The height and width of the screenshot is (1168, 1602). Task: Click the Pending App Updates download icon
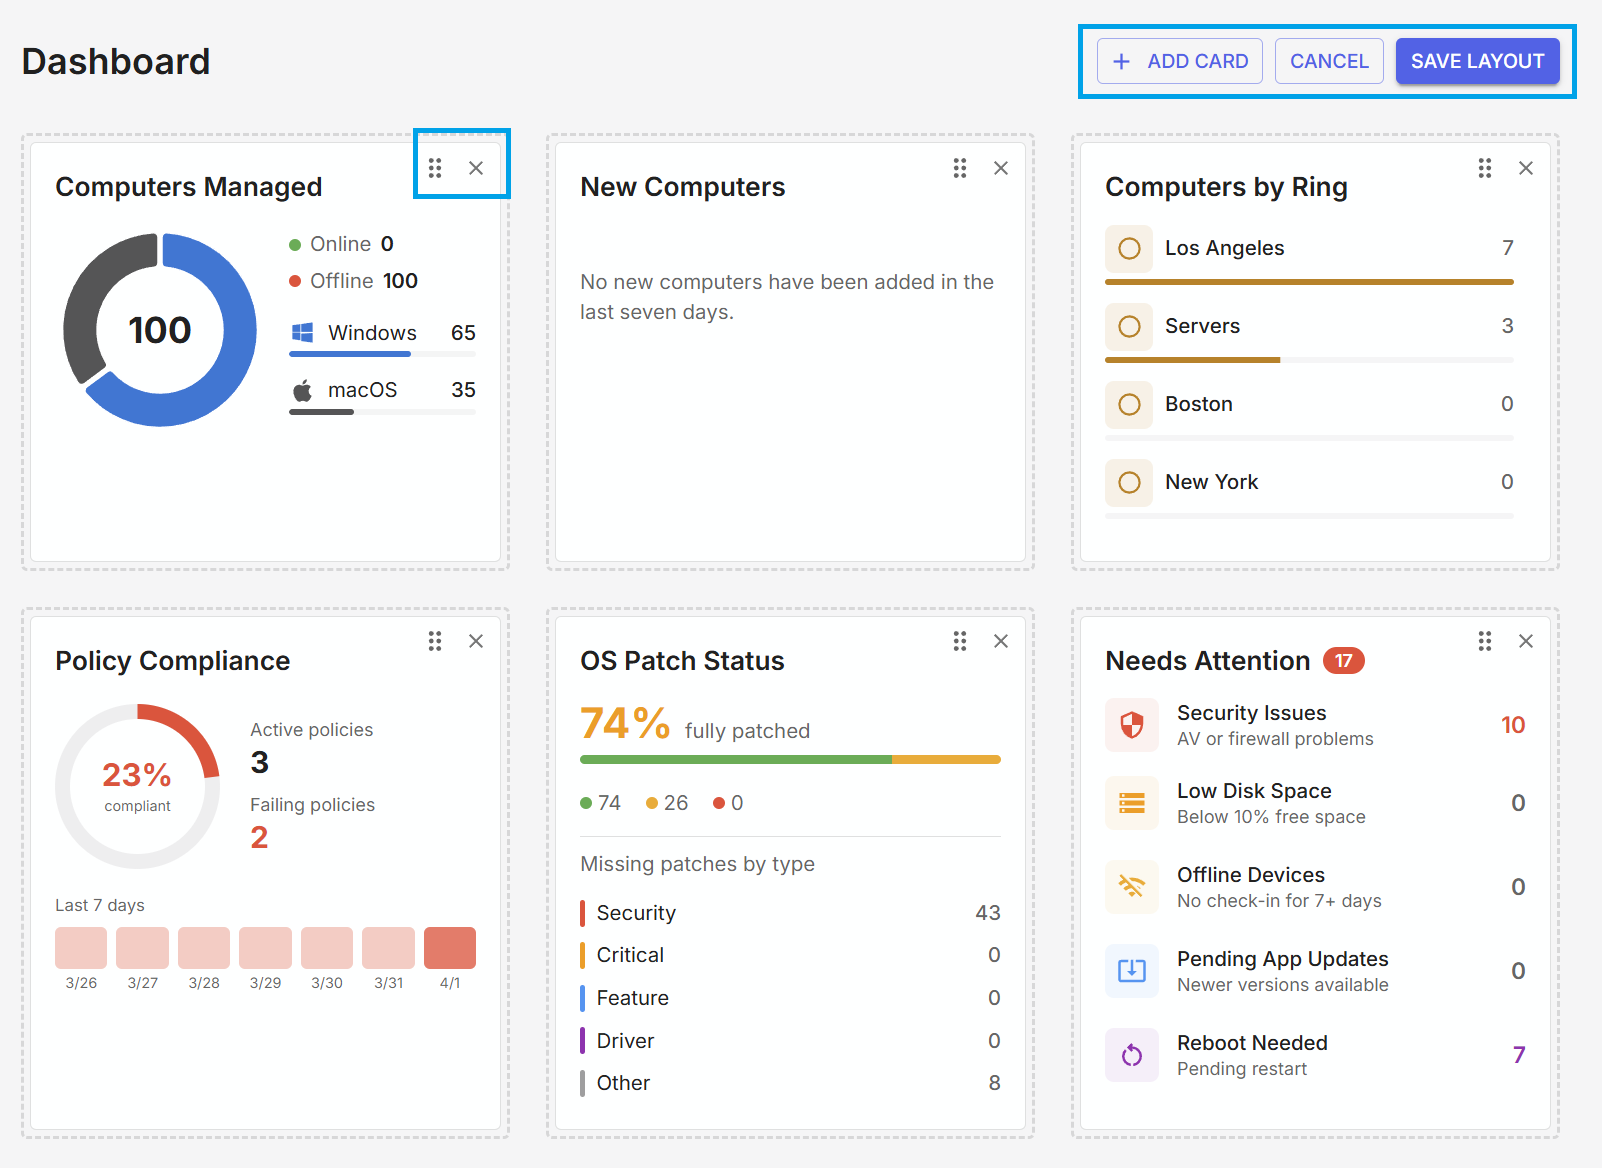click(1131, 971)
